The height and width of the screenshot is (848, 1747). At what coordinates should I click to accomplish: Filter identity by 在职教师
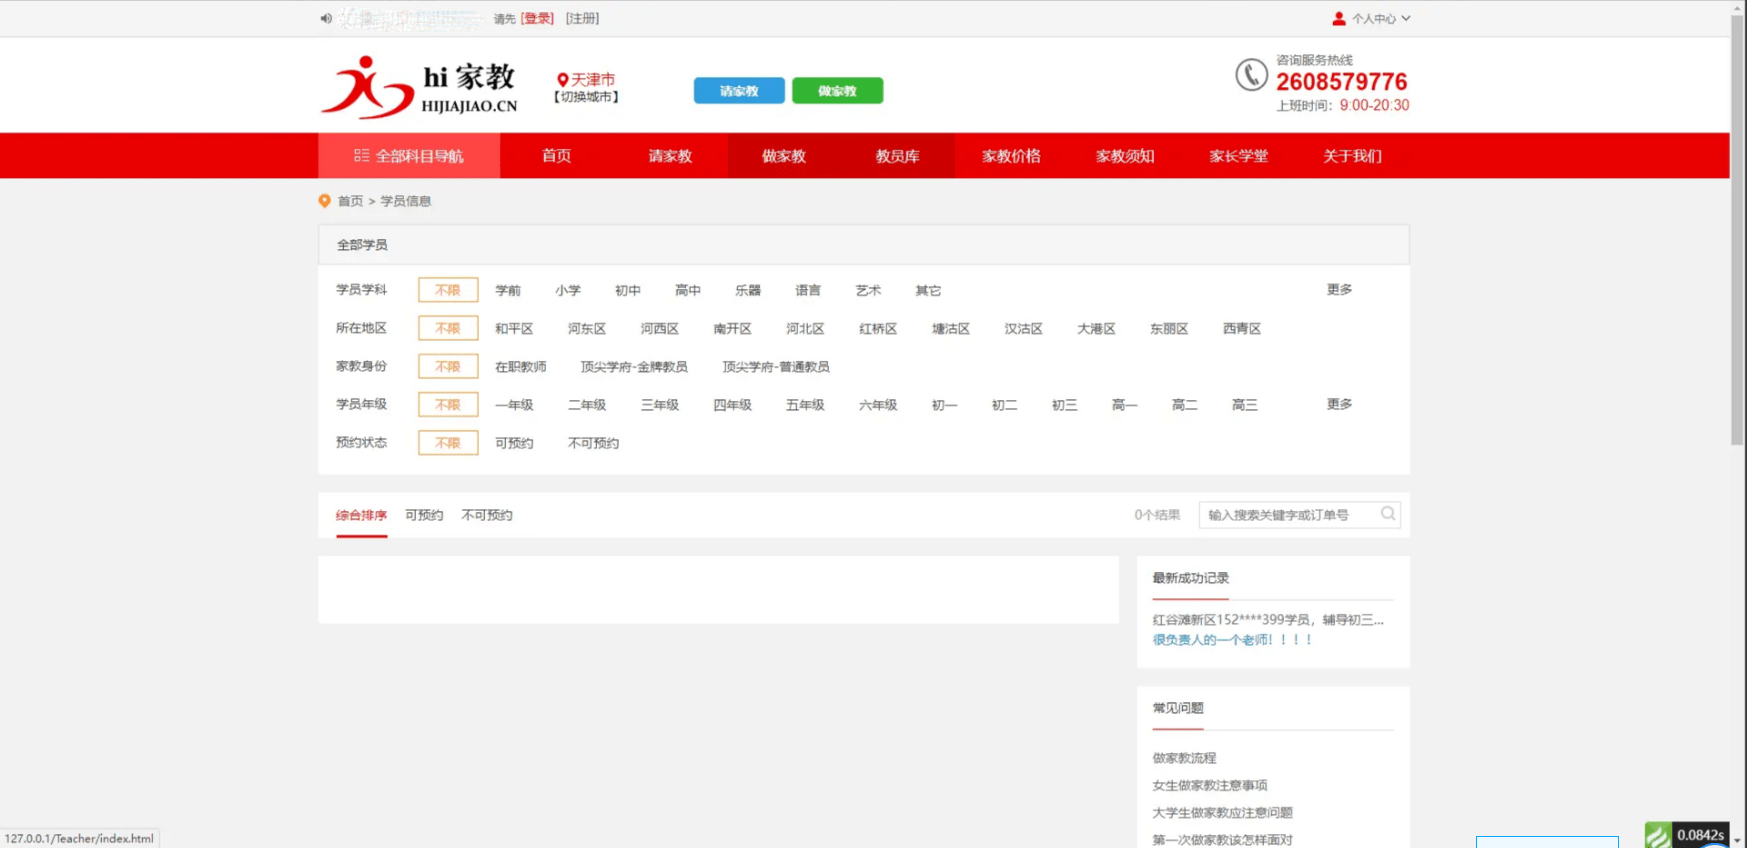tap(520, 366)
